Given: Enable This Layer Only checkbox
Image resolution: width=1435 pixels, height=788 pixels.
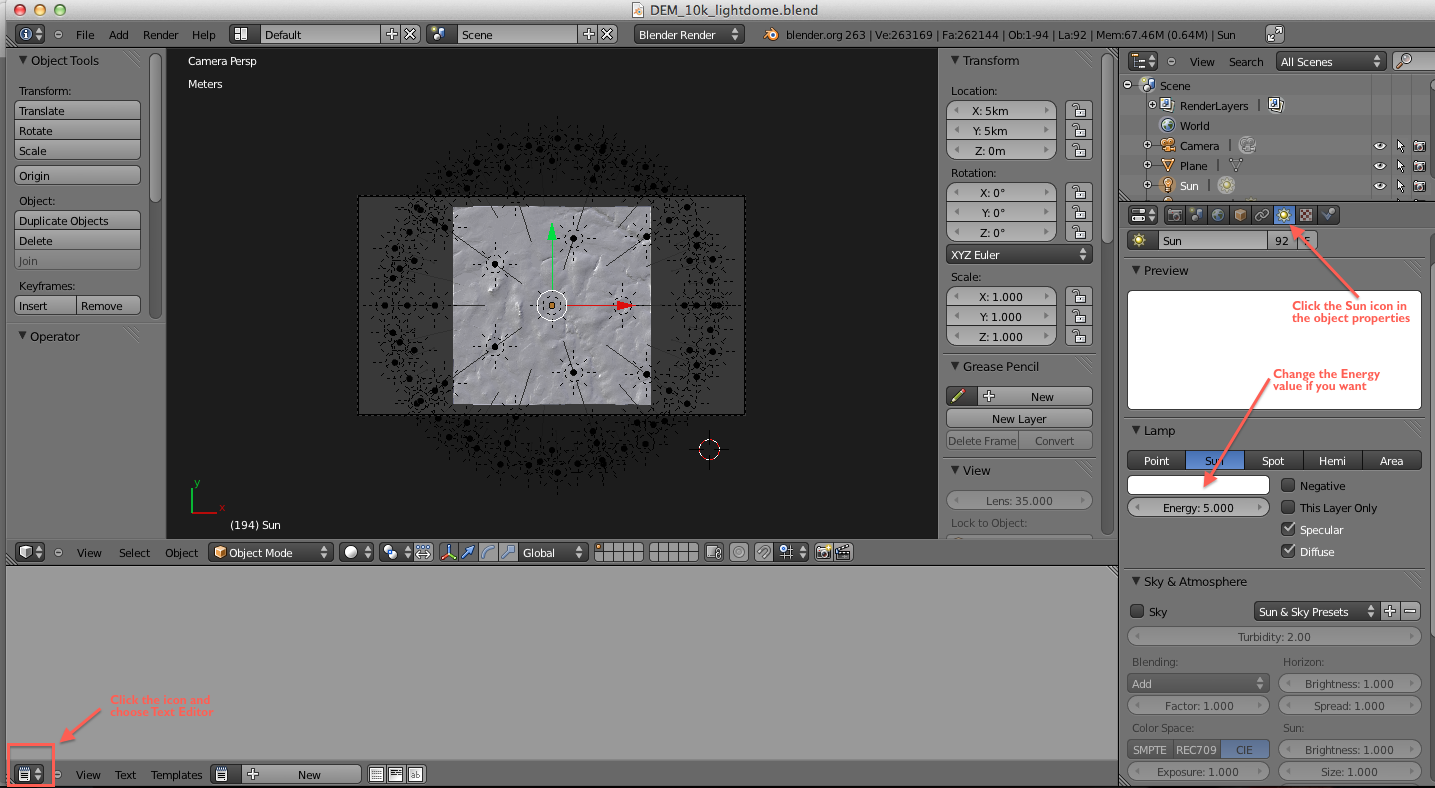Looking at the screenshot, I should (1289, 507).
